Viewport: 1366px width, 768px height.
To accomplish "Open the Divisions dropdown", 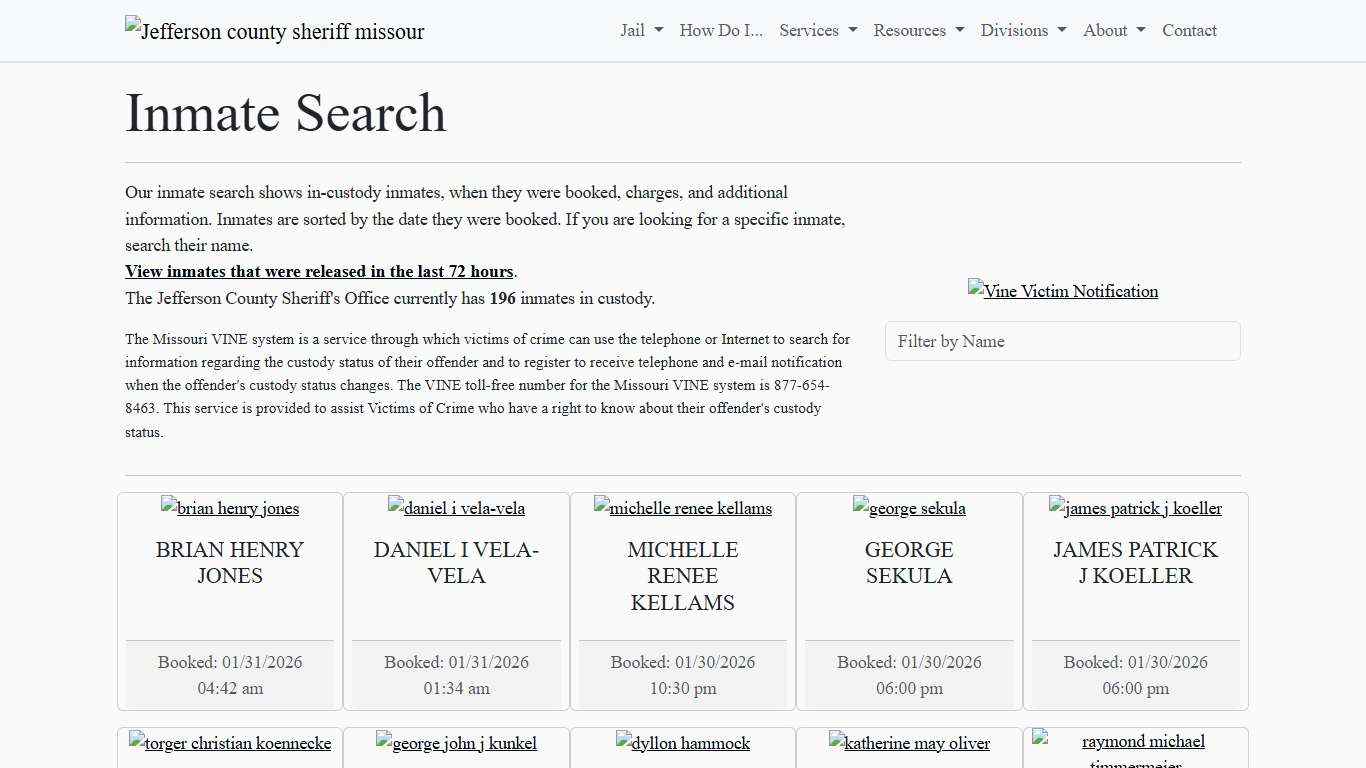I will [1022, 30].
